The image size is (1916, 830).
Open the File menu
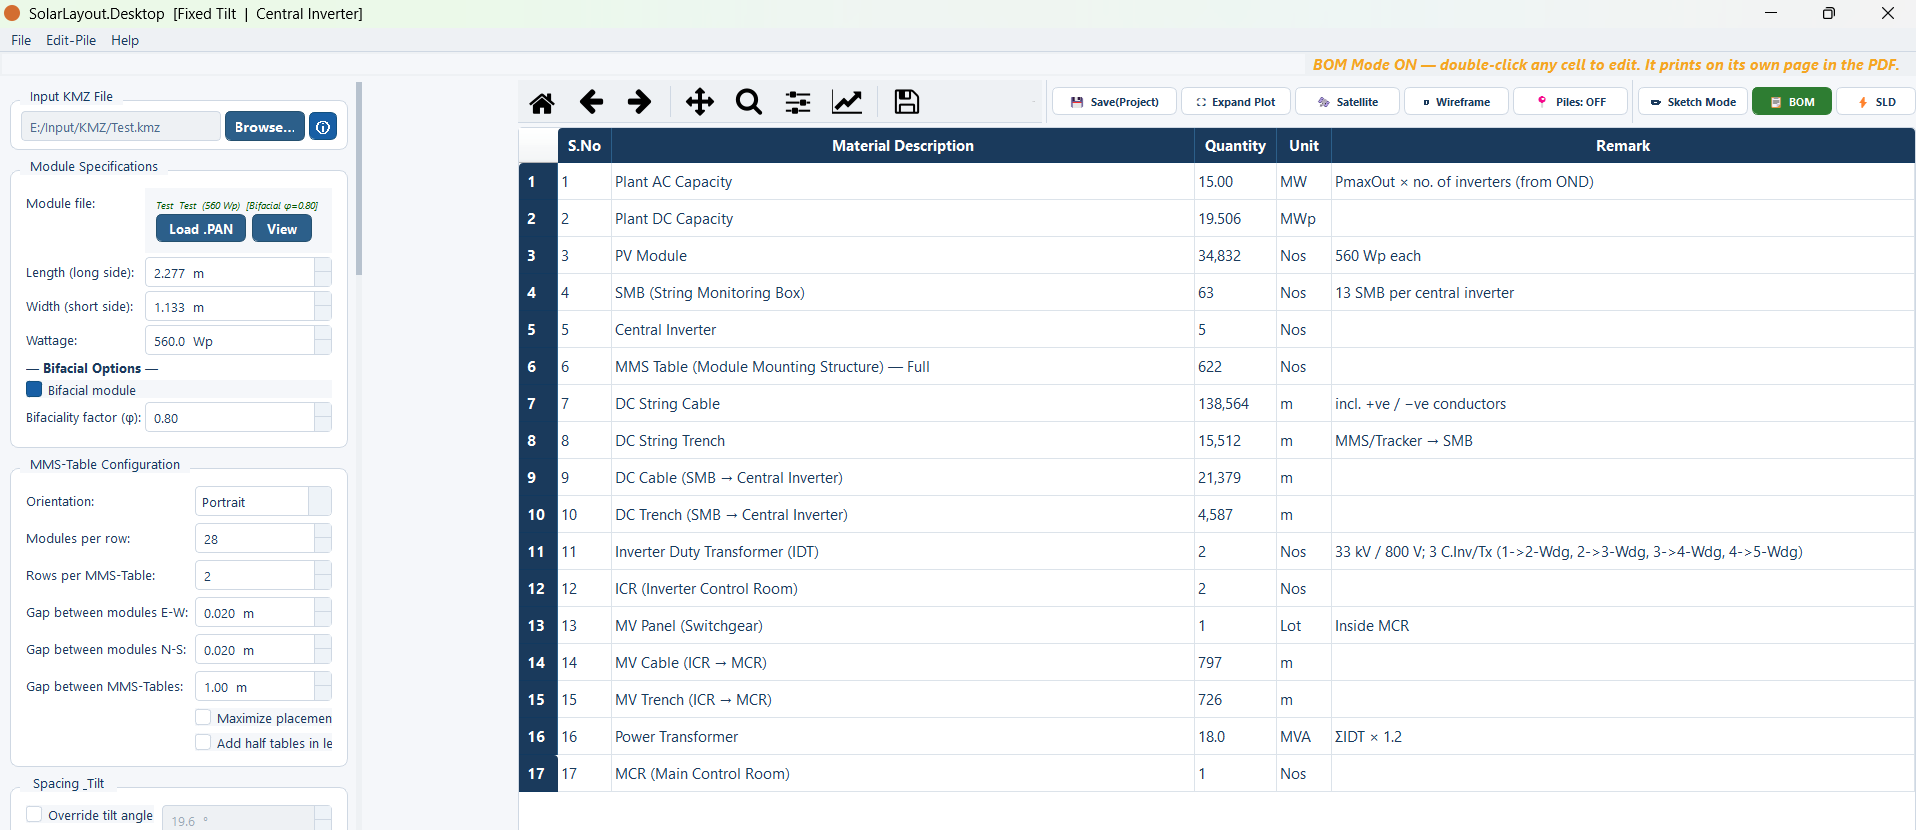(x=21, y=40)
